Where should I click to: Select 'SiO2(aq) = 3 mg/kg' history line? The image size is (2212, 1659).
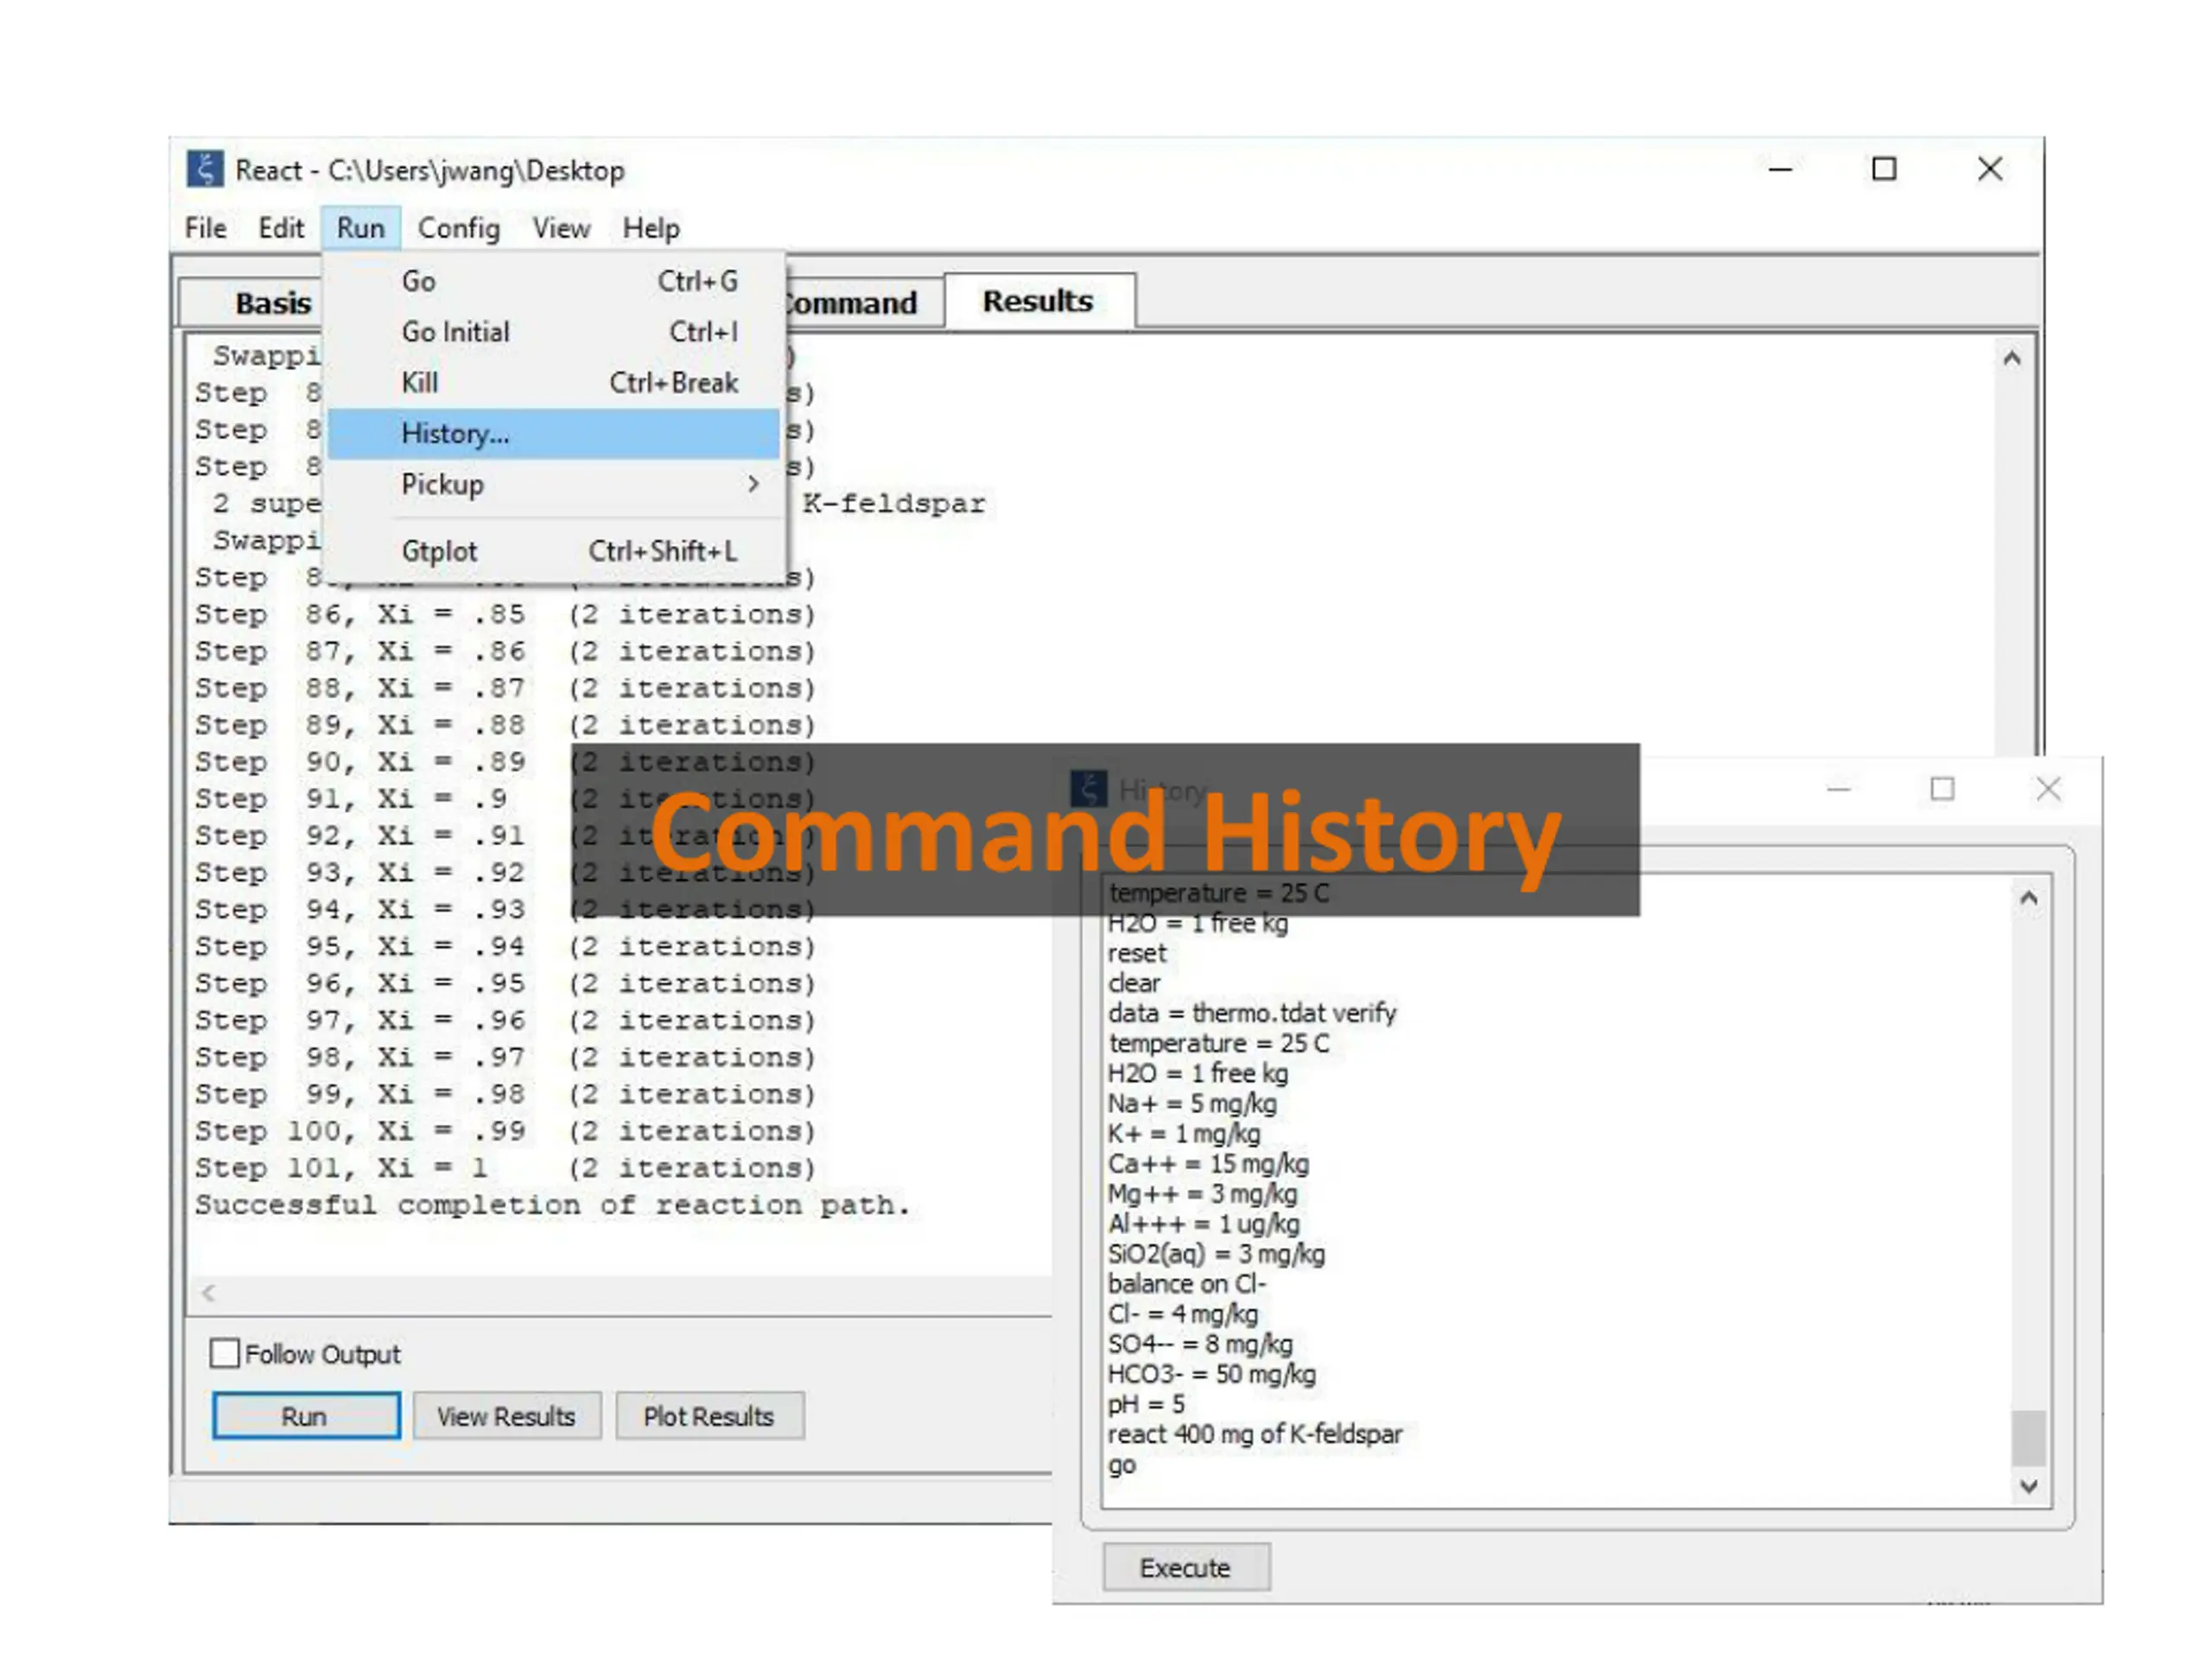pos(1216,1253)
